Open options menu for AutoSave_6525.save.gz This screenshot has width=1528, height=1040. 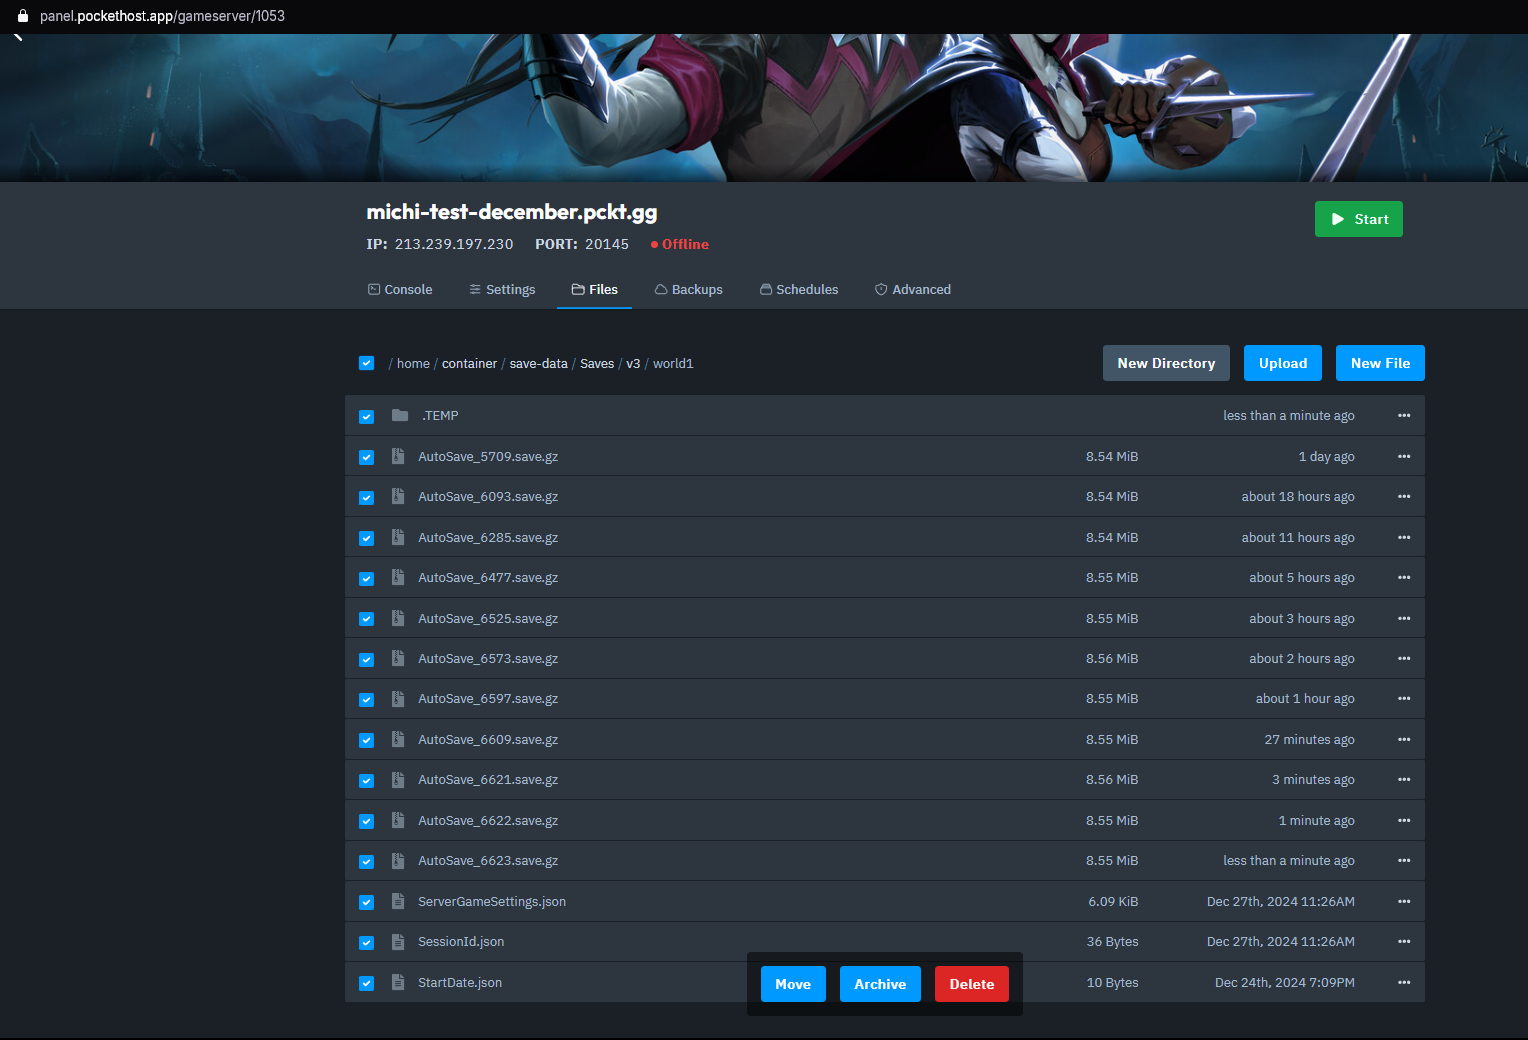point(1404,618)
